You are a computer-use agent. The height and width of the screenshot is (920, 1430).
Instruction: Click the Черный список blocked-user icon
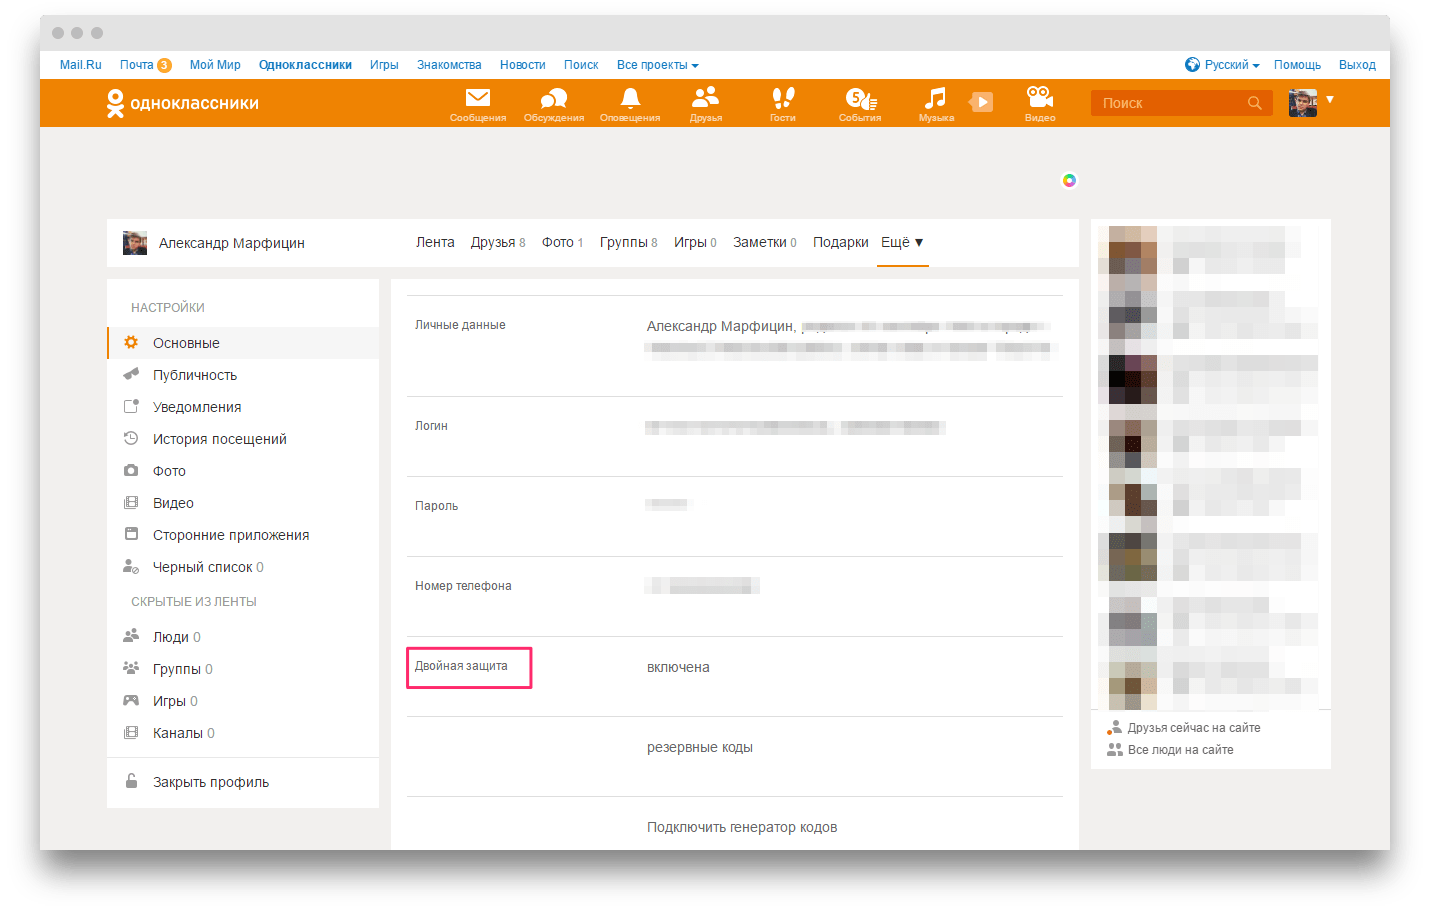coord(131,566)
